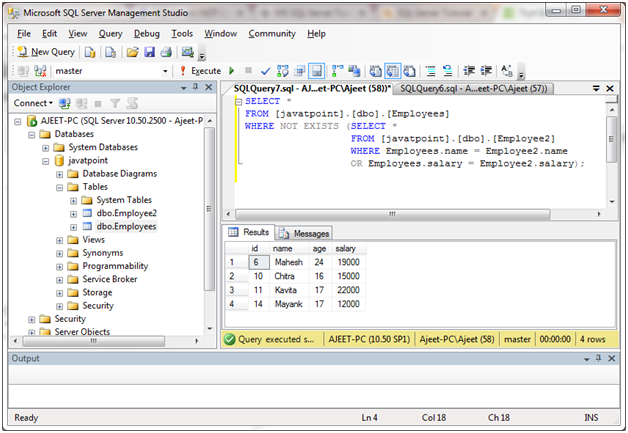Select Results to Text mode
Image resolution: width=628 pixels, height=433 pixels.
(x=375, y=71)
